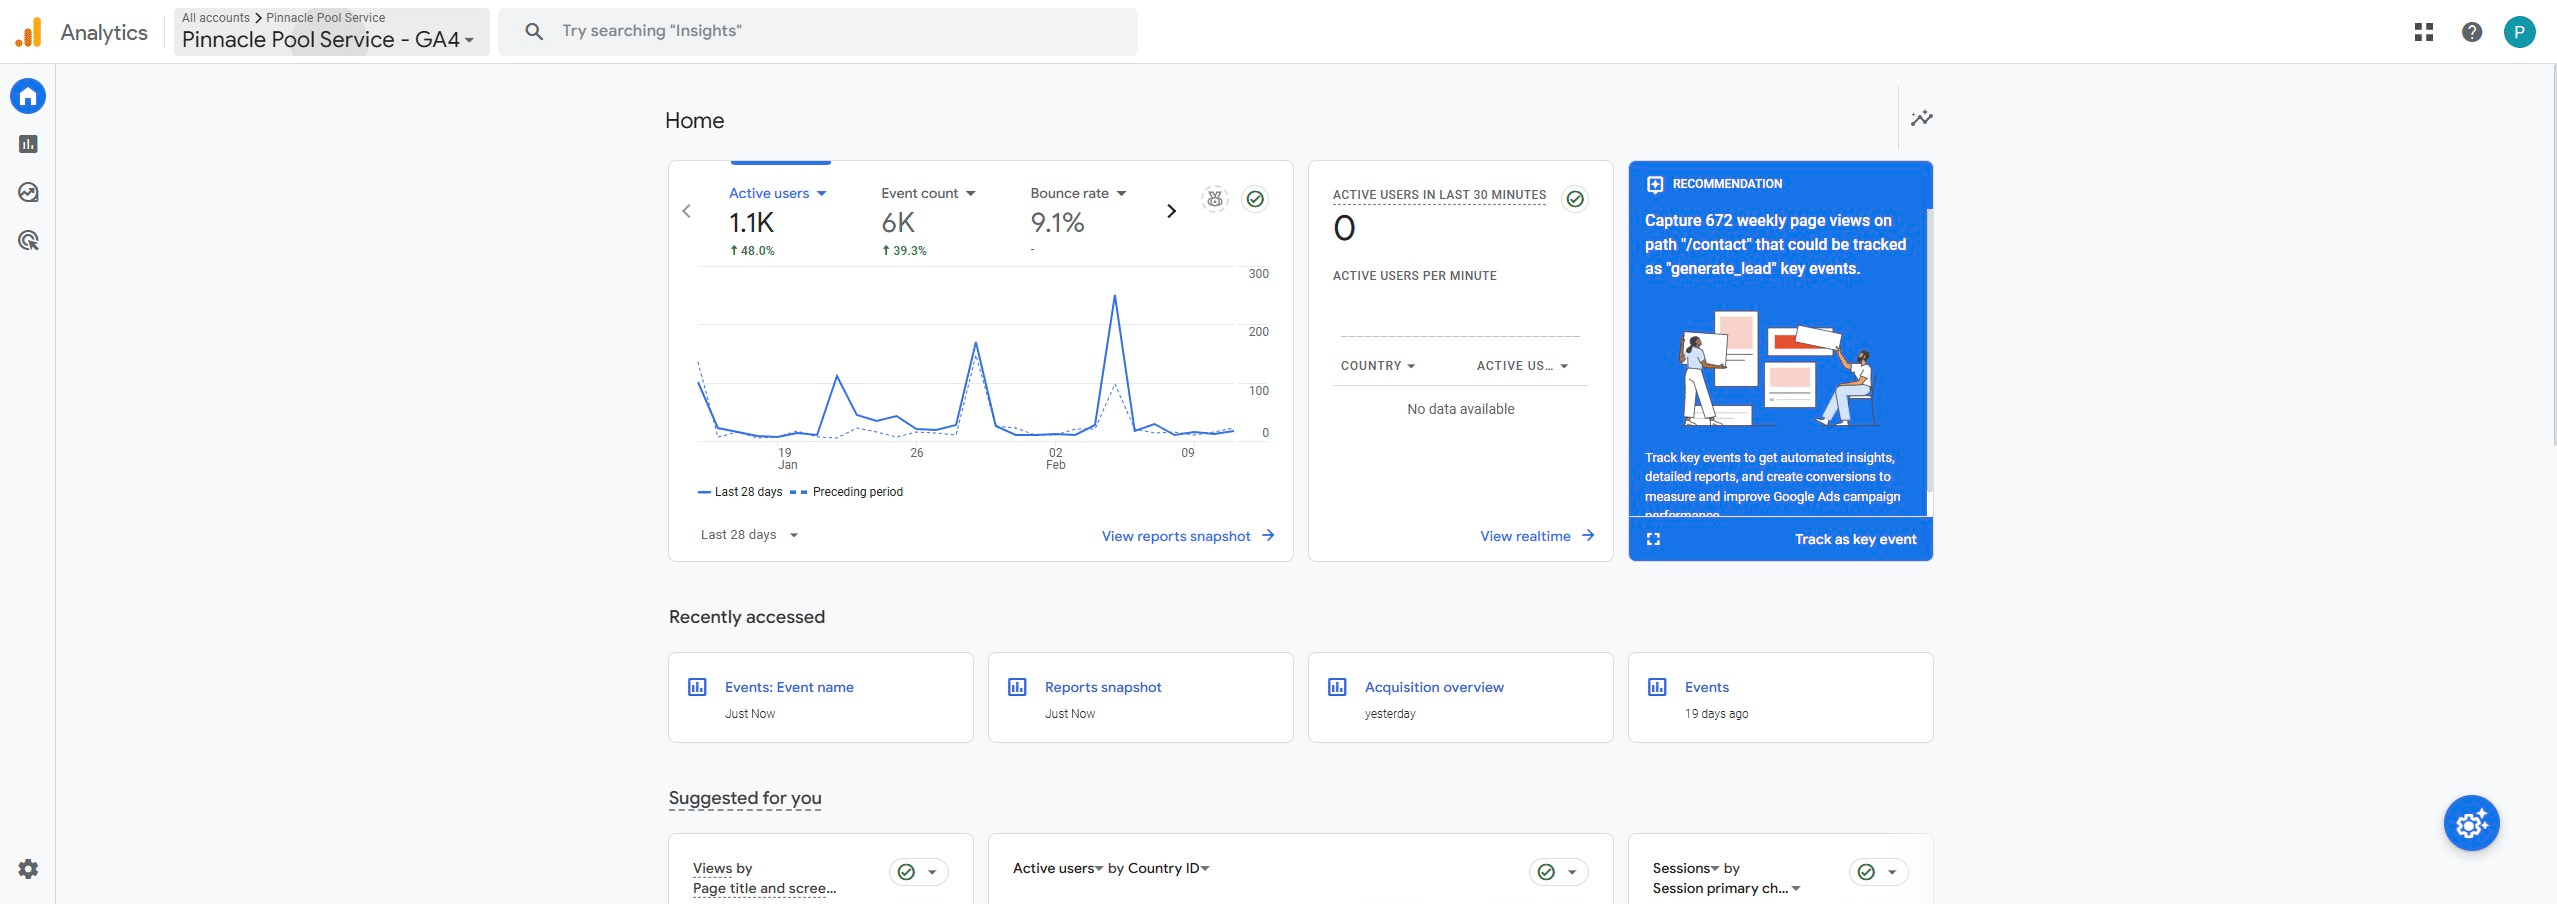Image resolution: width=2557 pixels, height=904 pixels.
Task: Open the Insights sparkline icon
Action: coord(1921,118)
